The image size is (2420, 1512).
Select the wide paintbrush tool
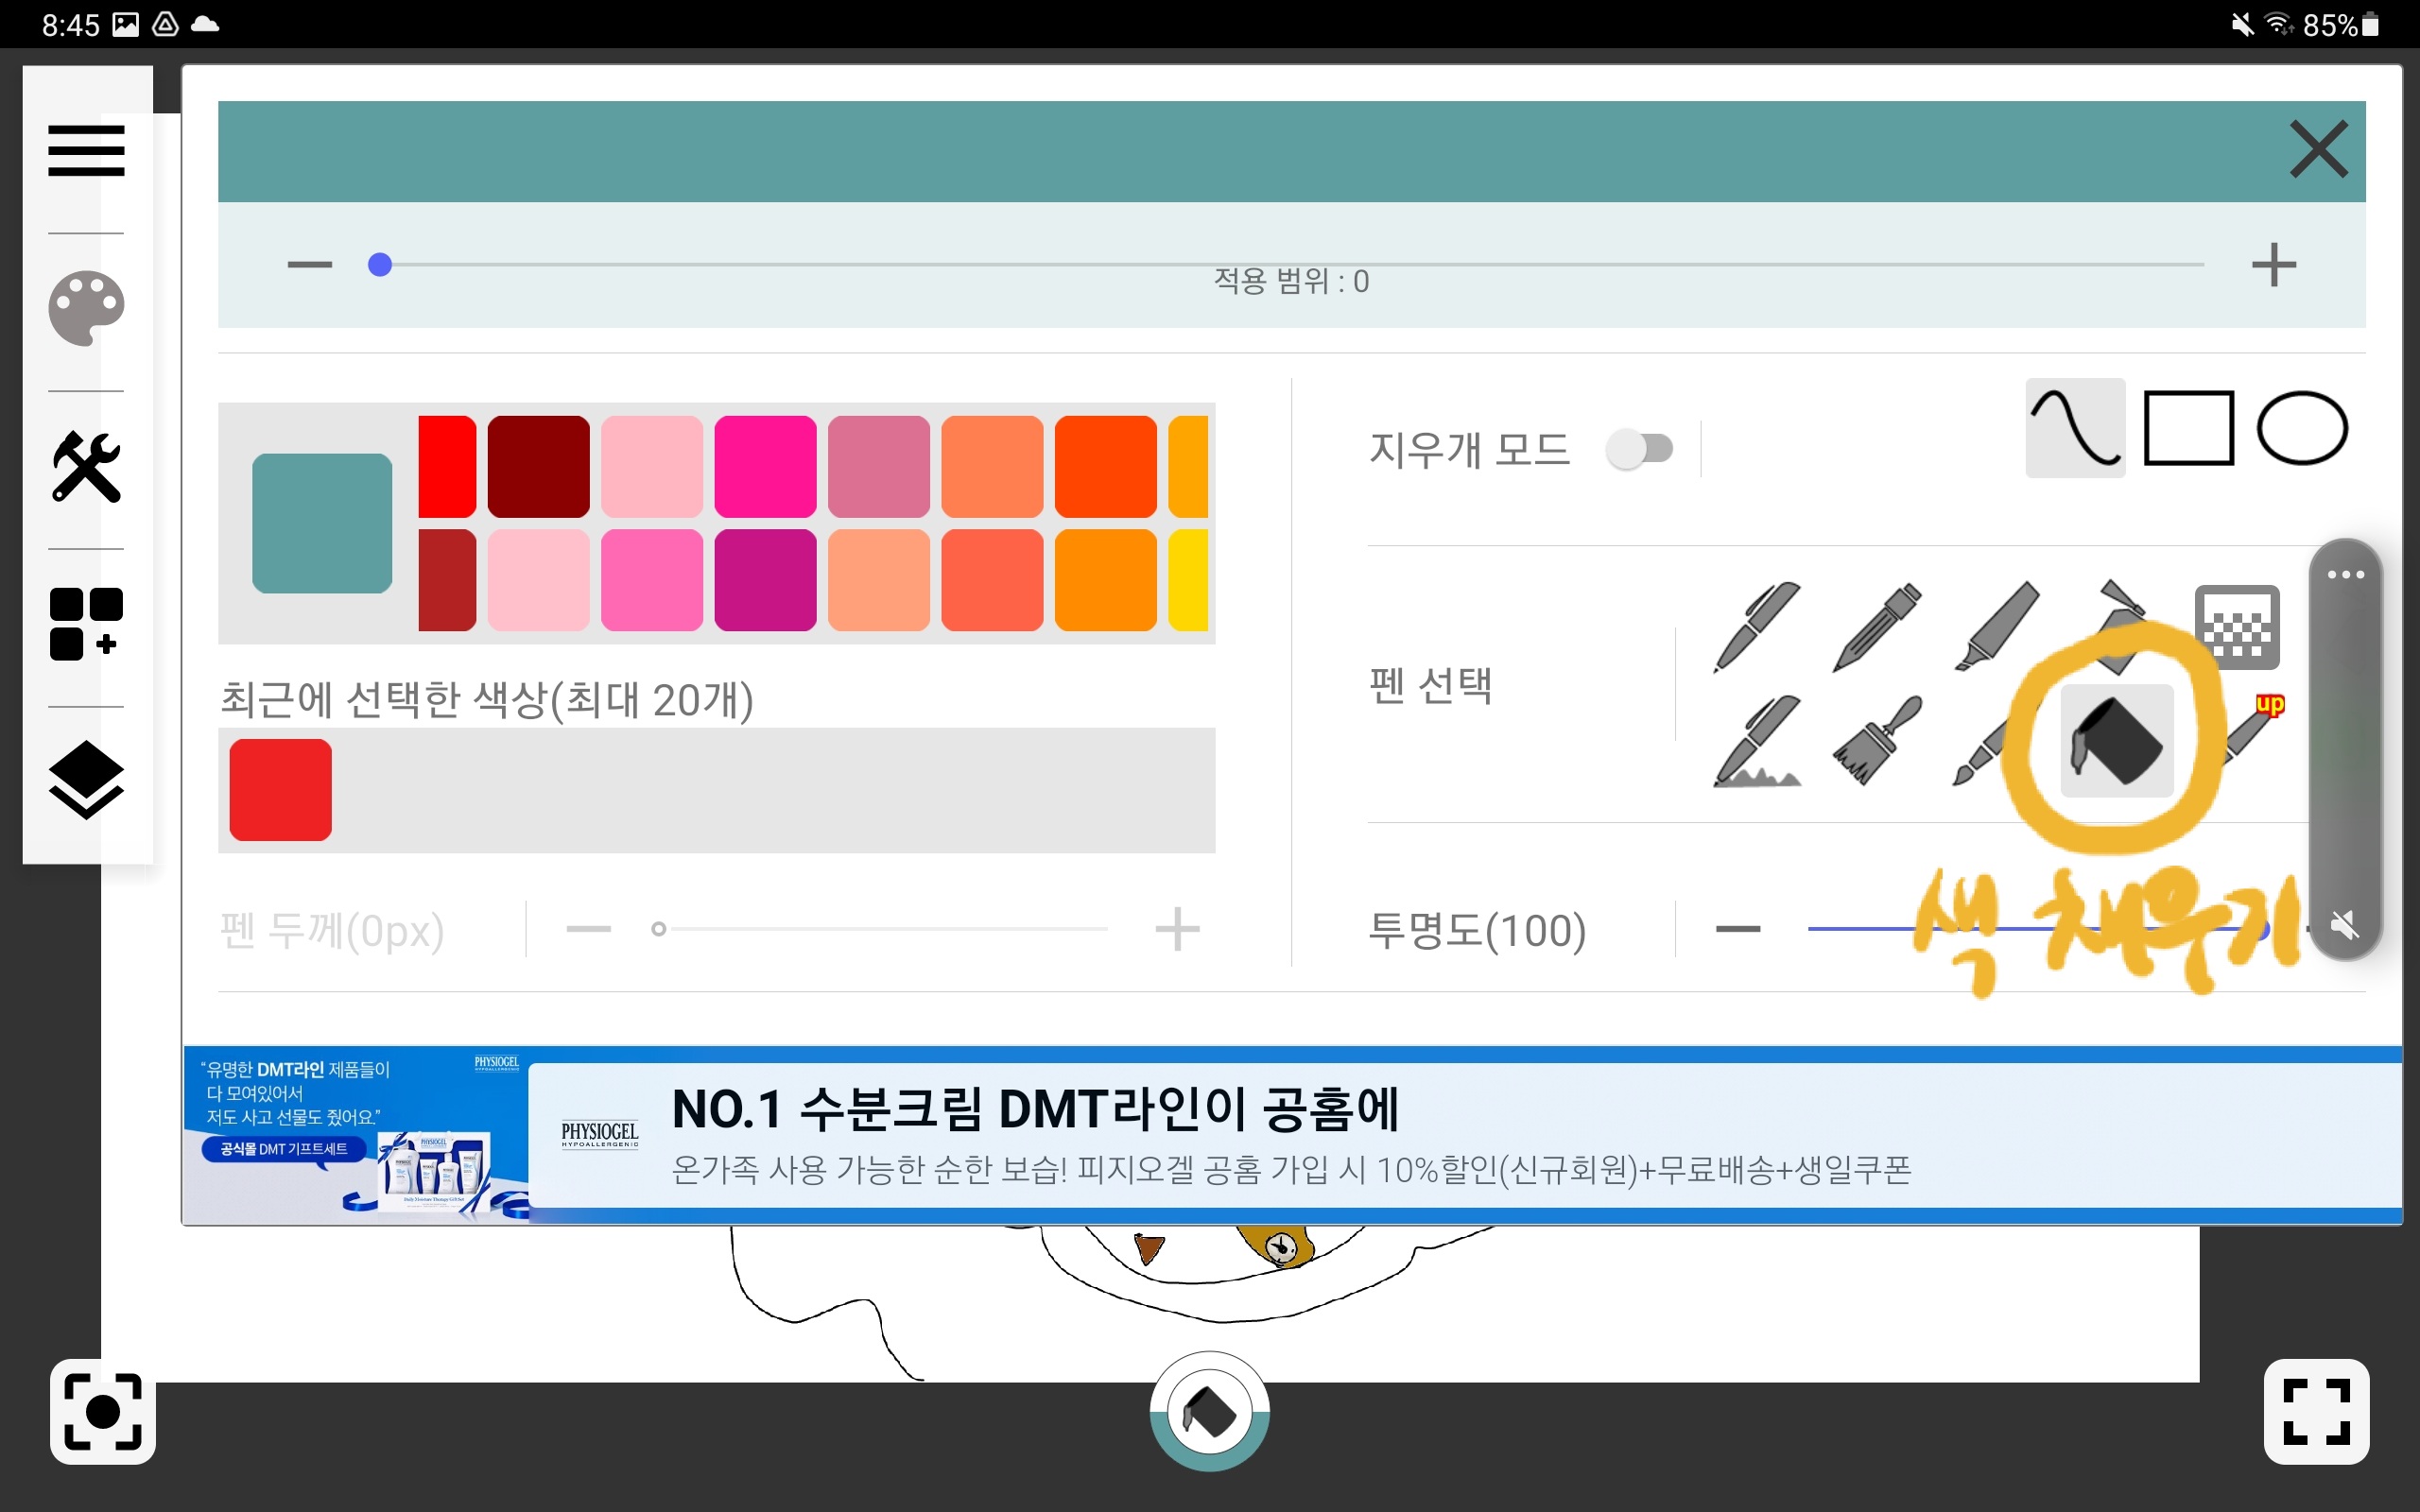[1877, 741]
